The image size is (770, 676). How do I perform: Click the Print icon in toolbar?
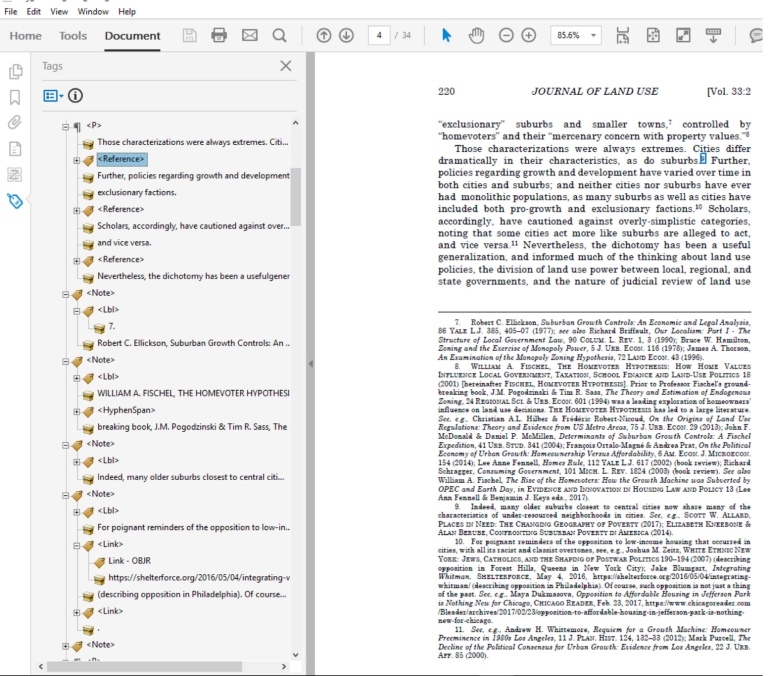(x=219, y=35)
